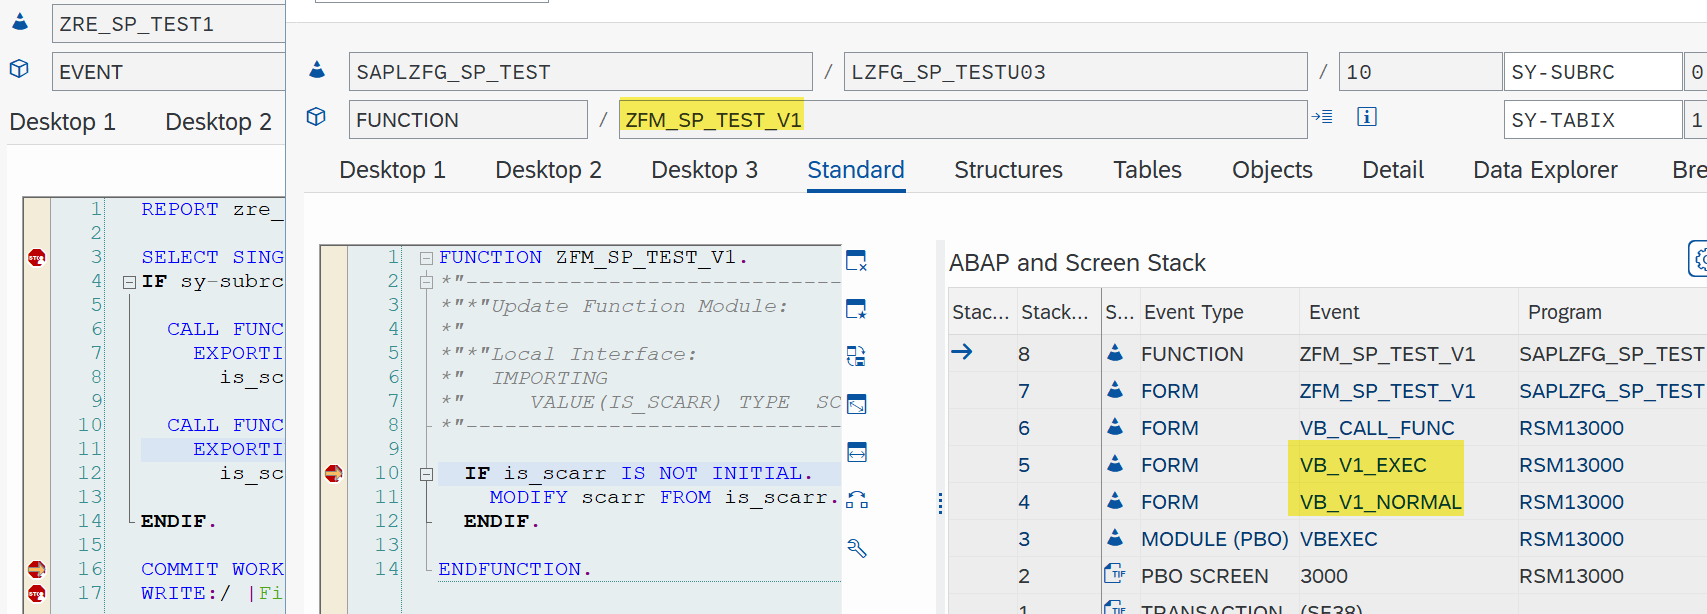Click the SY-SUBRC field
The height and width of the screenshot is (614, 1707).
coord(1593,72)
